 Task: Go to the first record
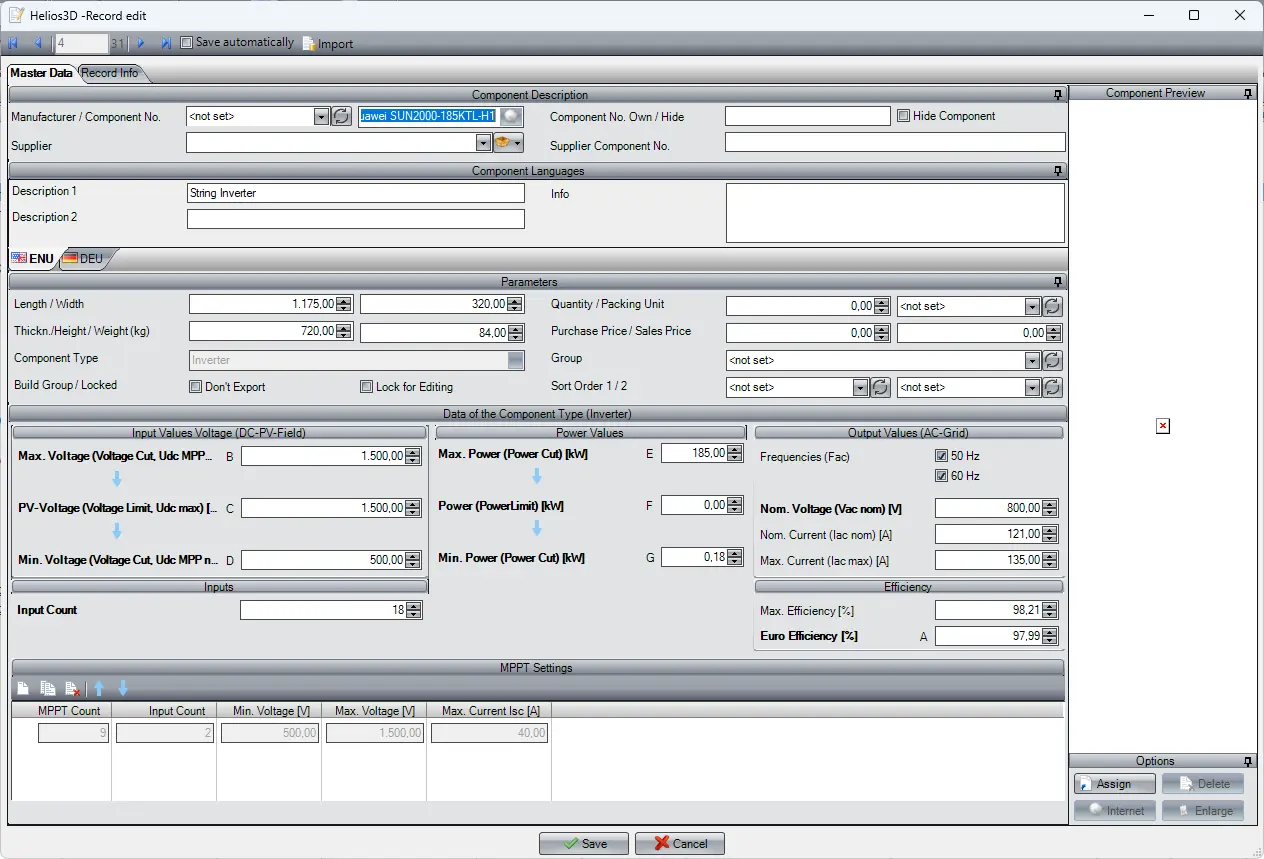[x=13, y=43]
